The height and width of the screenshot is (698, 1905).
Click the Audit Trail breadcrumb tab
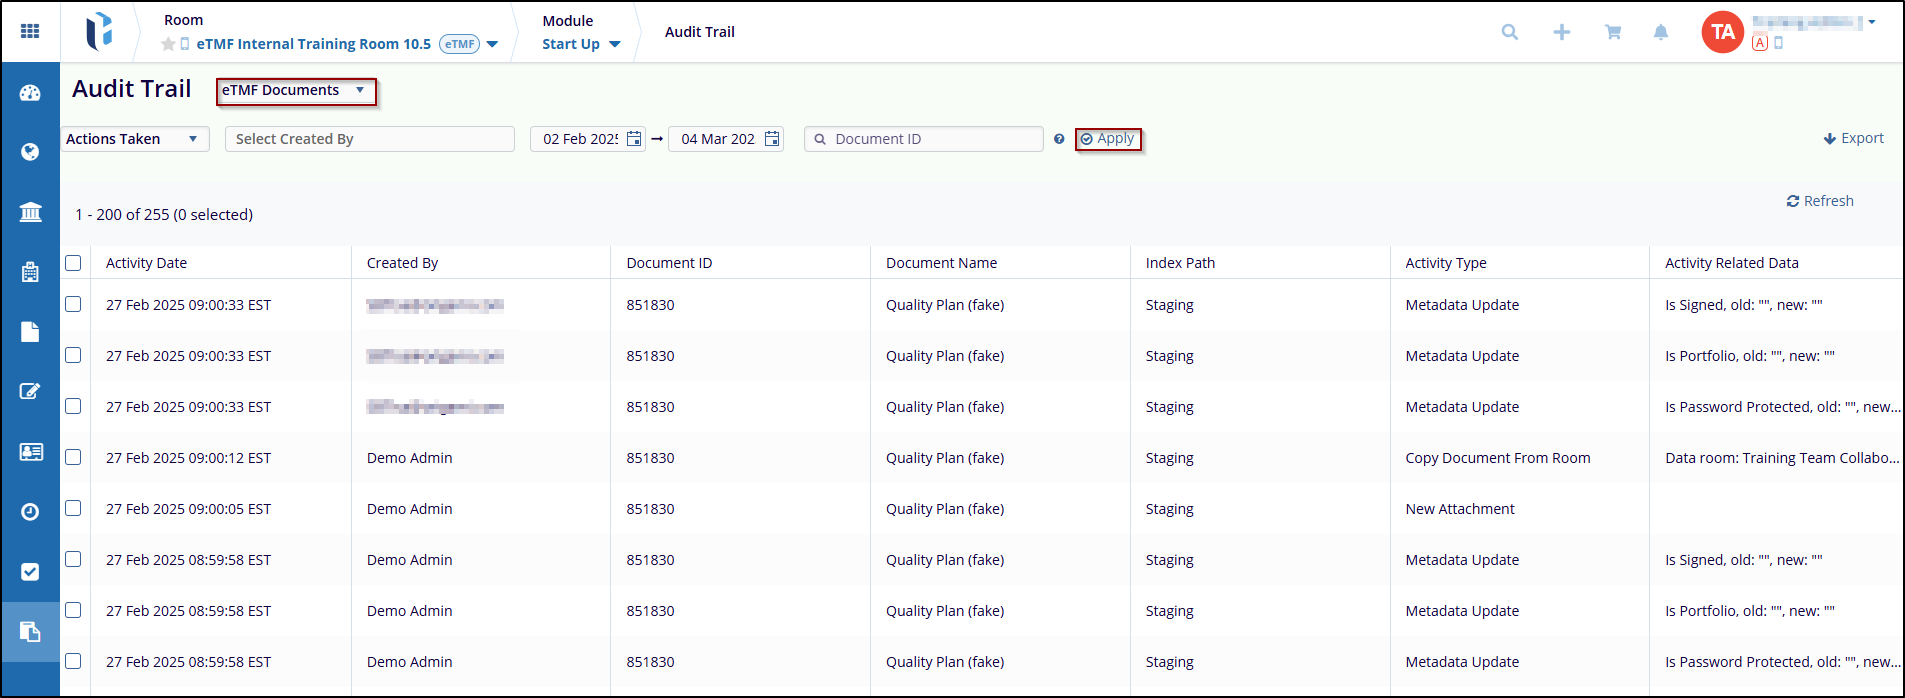(699, 32)
